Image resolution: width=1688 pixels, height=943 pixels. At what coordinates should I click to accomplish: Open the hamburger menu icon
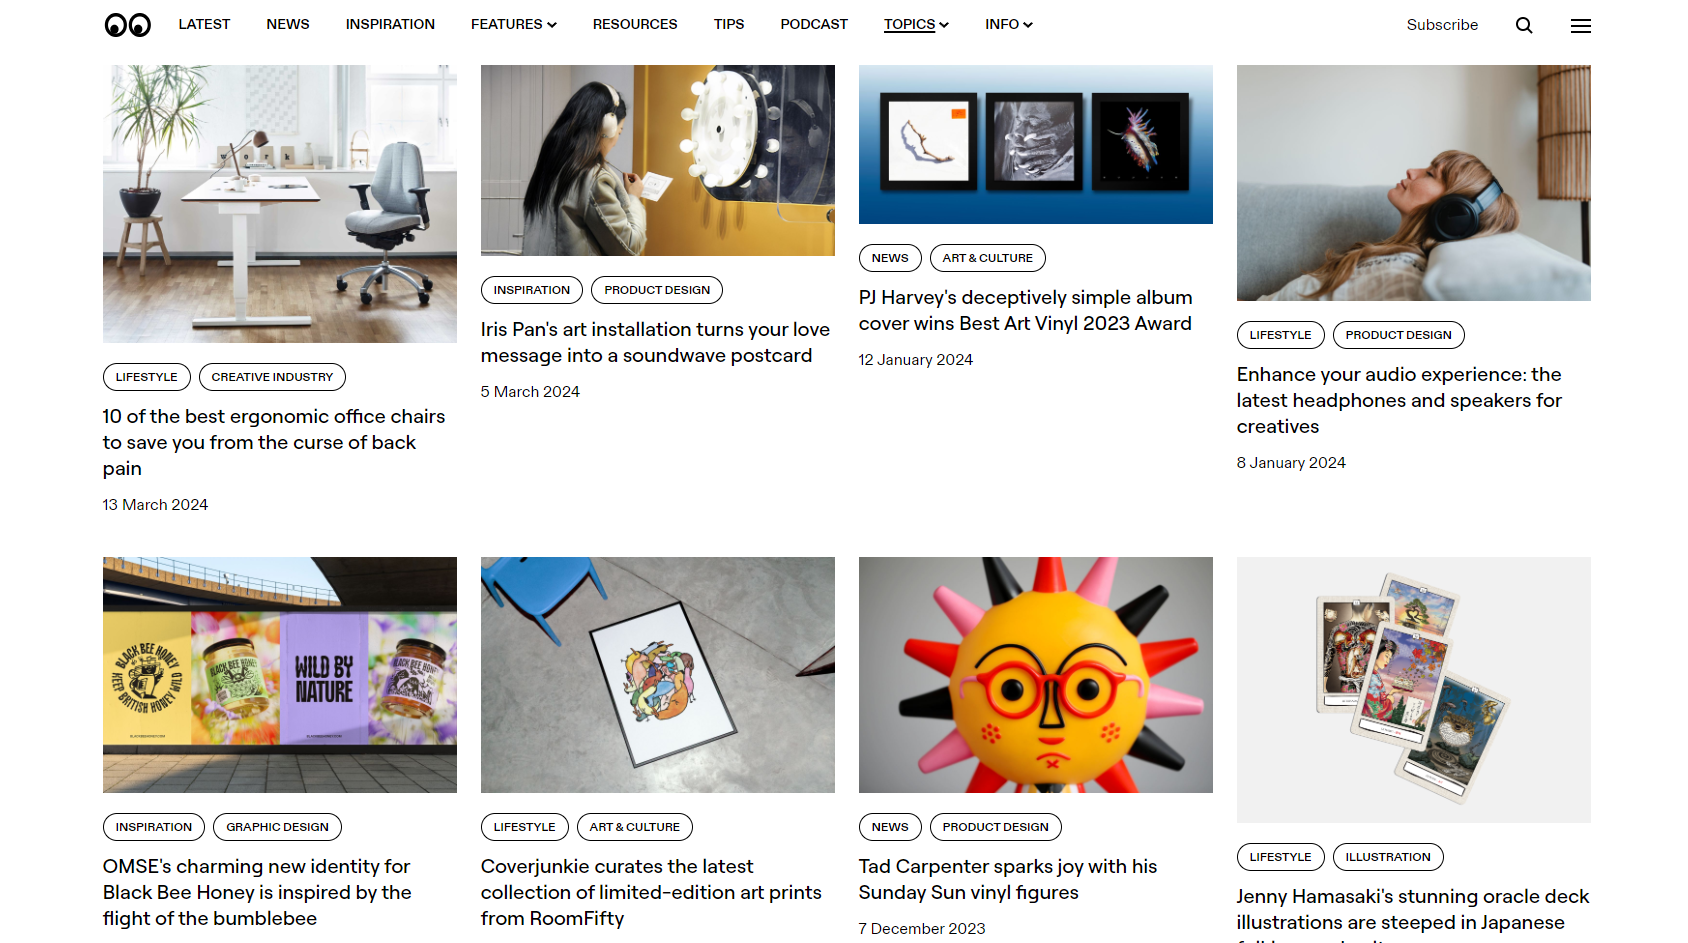(1580, 26)
